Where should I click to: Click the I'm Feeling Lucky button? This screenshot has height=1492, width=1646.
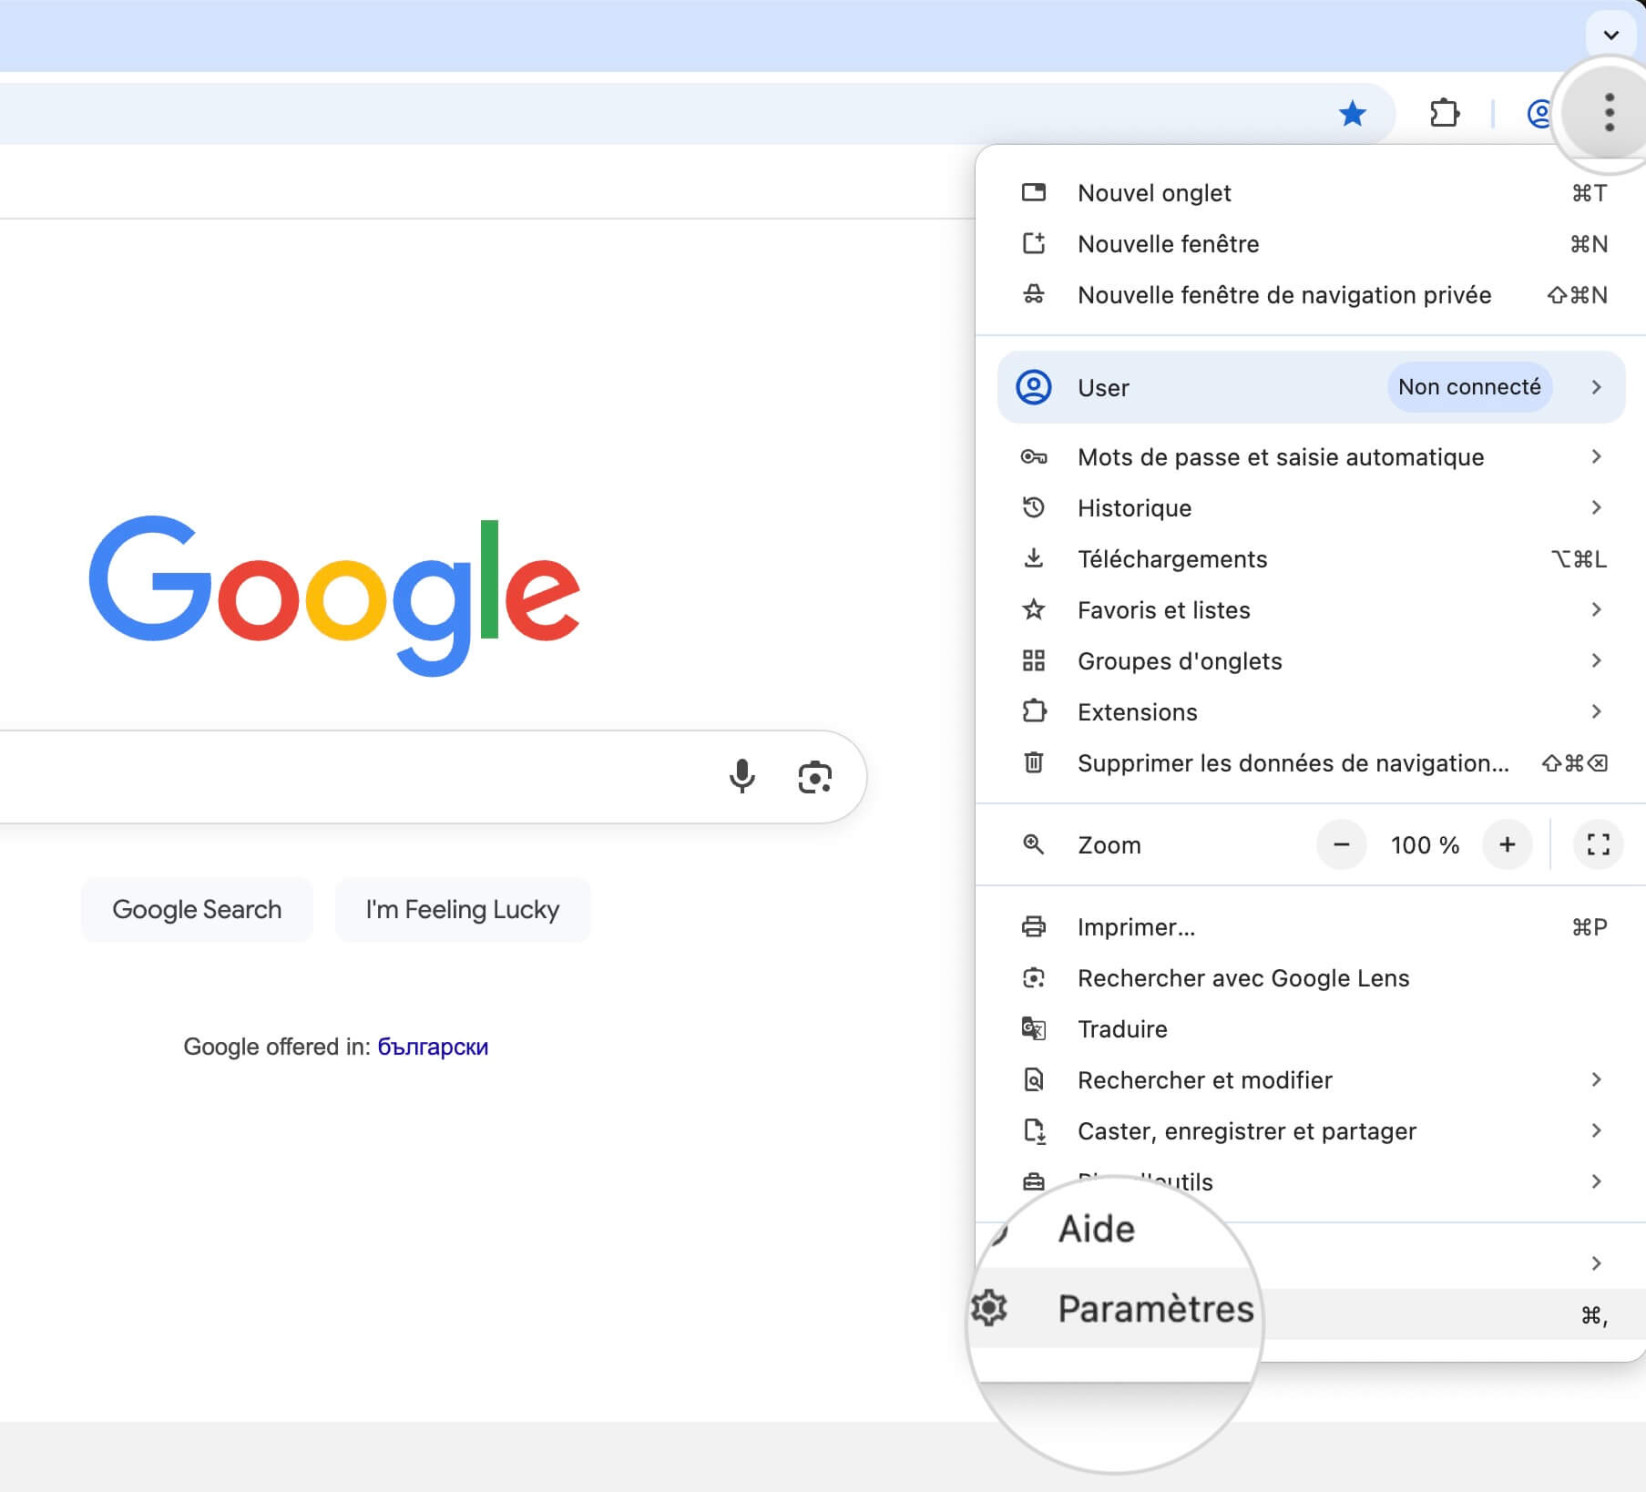pos(463,909)
